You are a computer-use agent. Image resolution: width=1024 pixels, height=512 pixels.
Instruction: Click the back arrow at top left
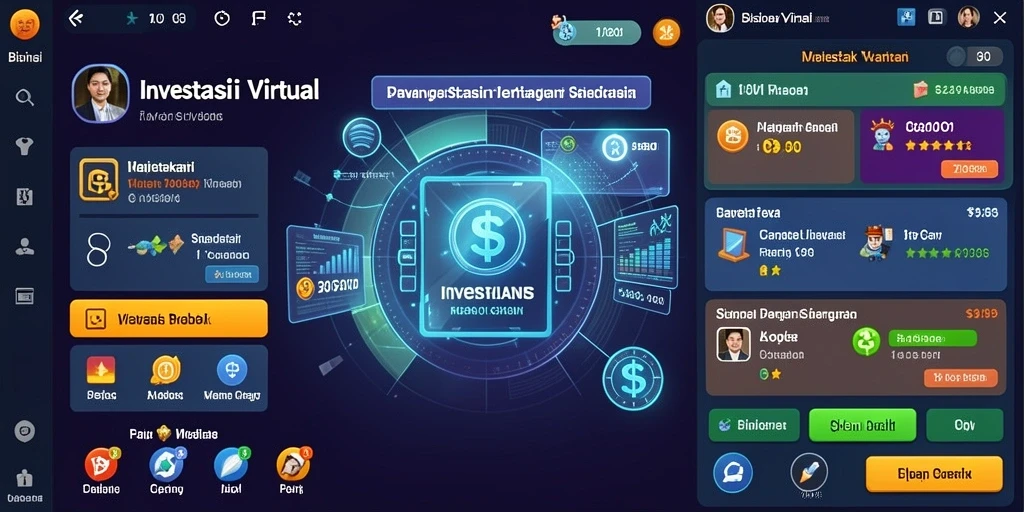[76, 19]
